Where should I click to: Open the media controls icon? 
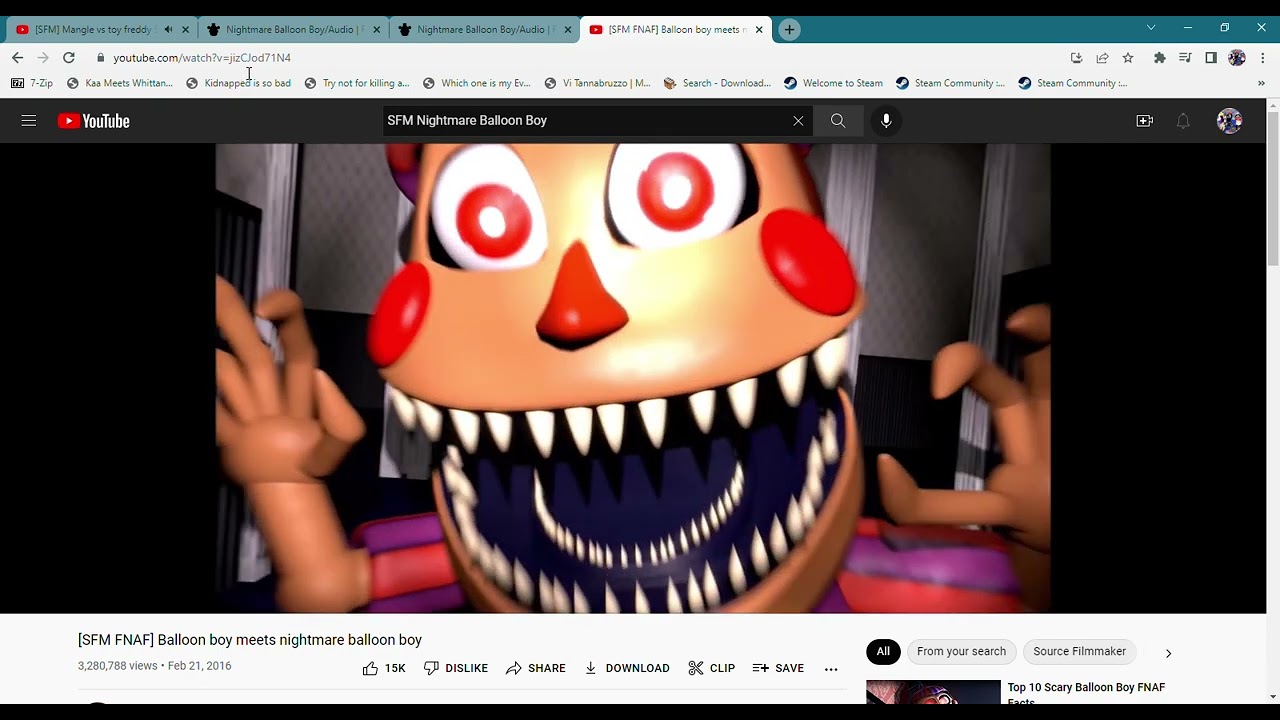coord(1185,58)
